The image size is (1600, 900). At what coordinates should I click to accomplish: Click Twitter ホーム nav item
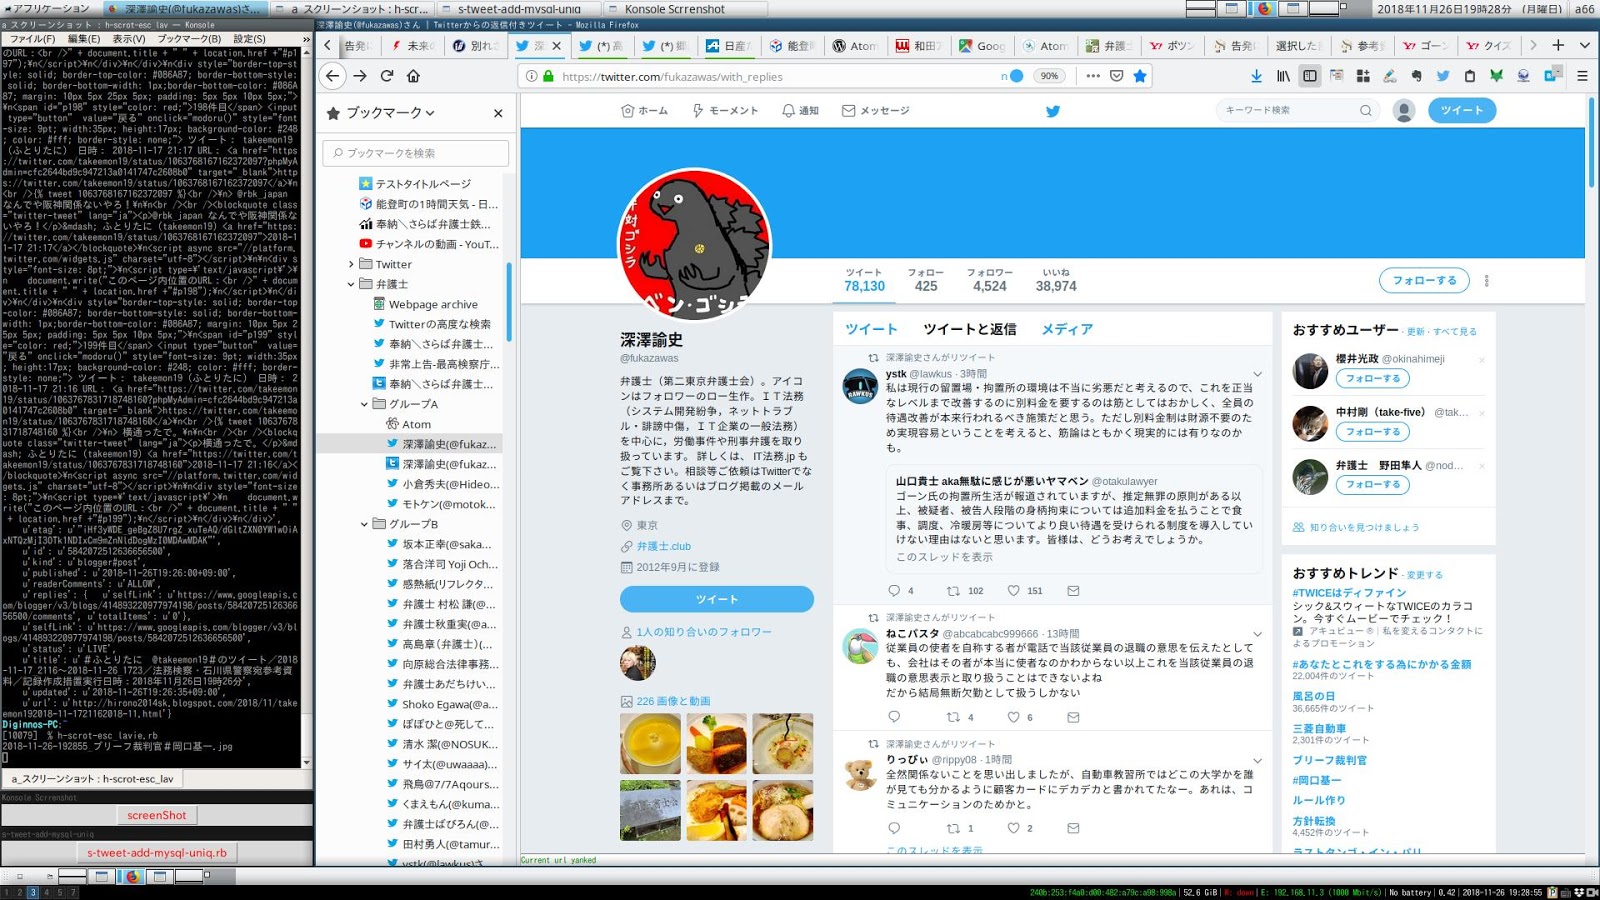coord(645,111)
